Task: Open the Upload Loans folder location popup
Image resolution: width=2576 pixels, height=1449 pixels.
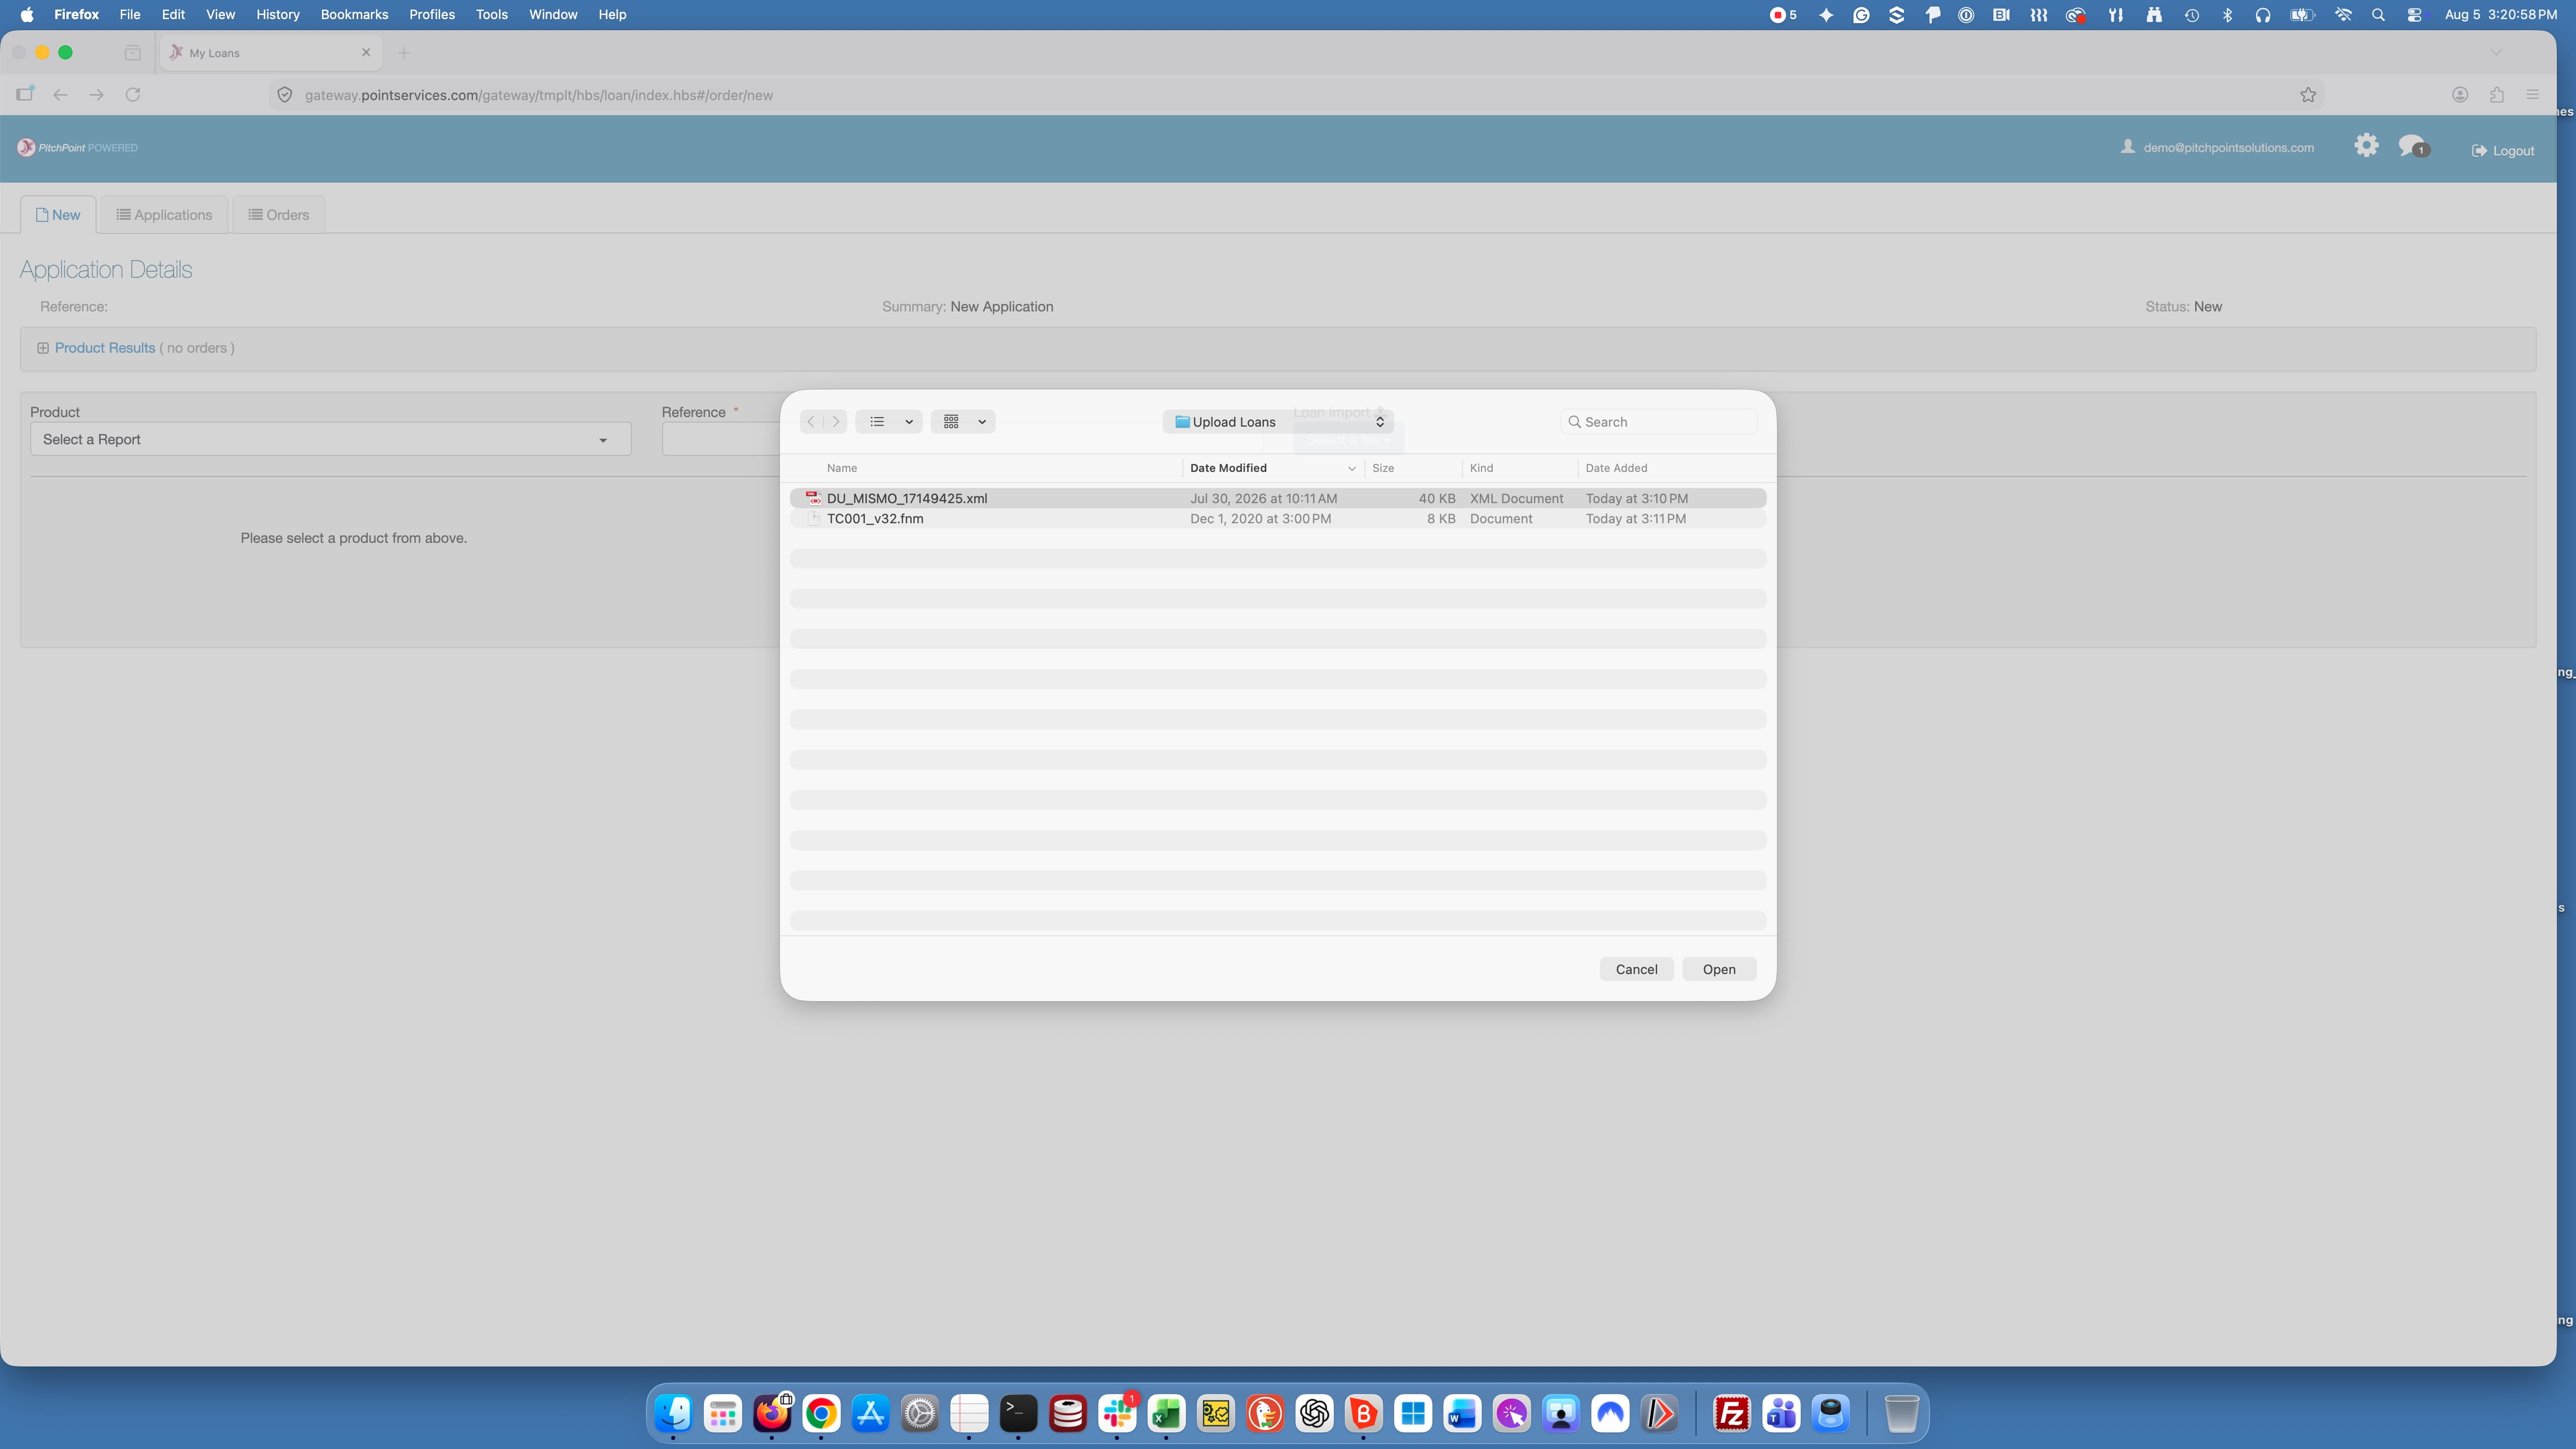Action: tap(1278, 422)
